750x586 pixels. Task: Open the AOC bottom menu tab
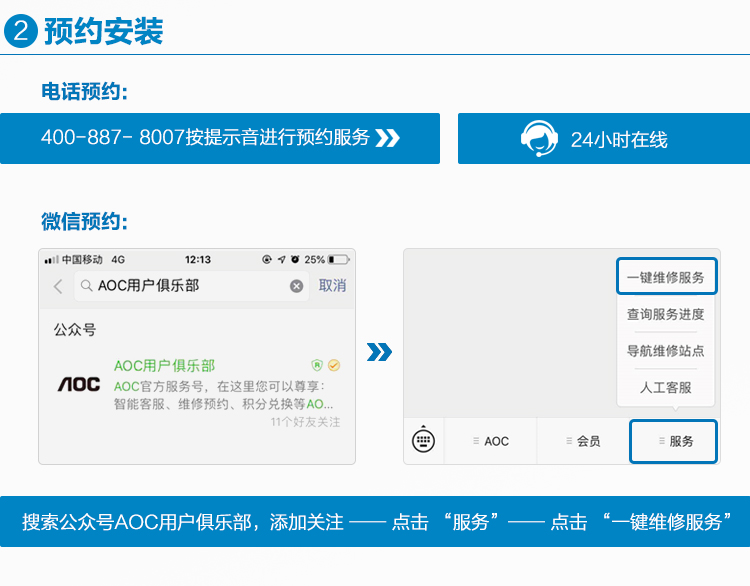491,441
